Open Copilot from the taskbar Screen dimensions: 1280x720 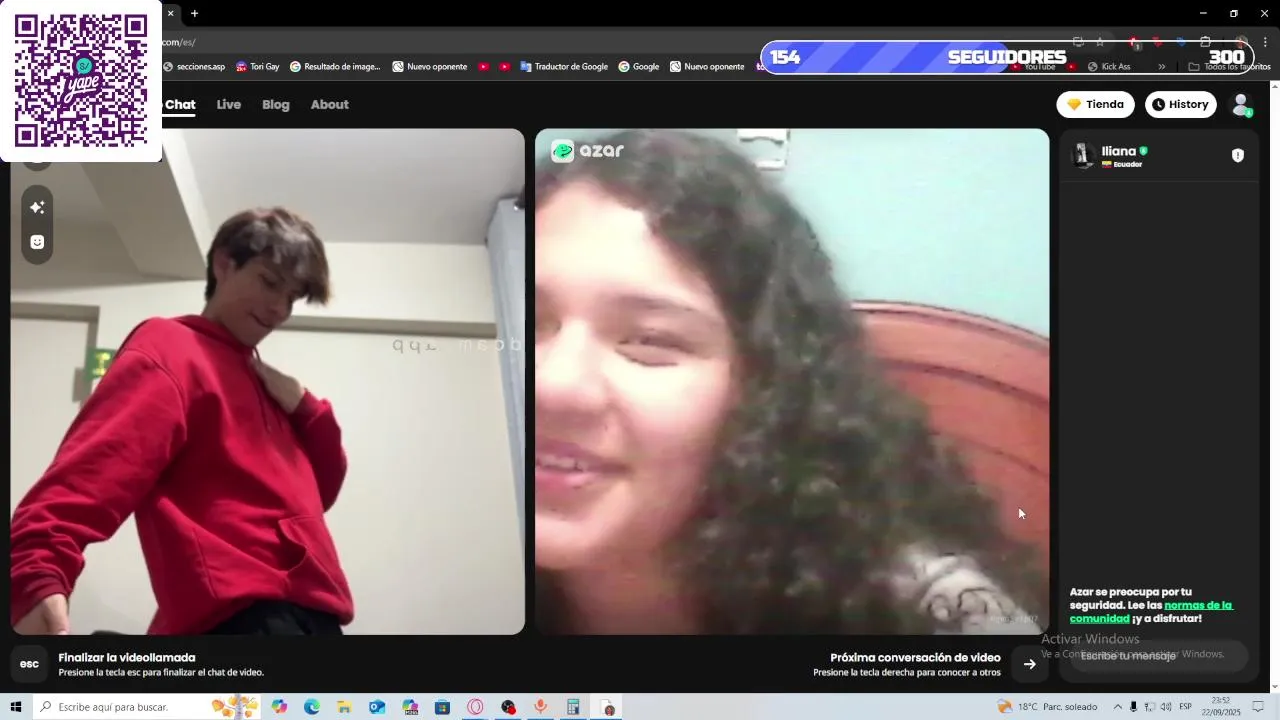(279, 707)
